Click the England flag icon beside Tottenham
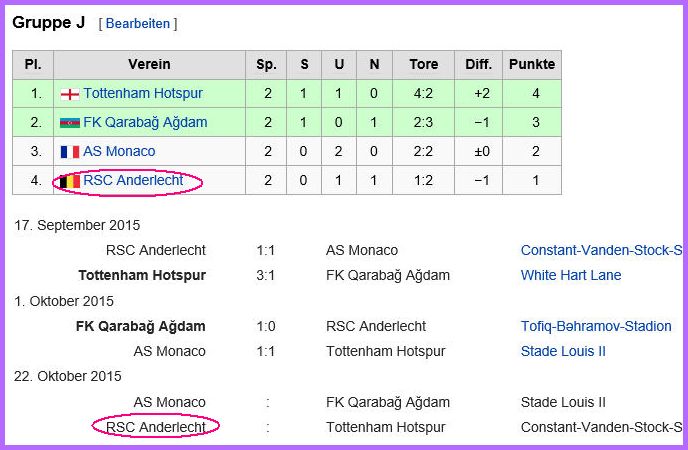The width and height of the screenshot is (688, 450). click(x=70, y=94)
